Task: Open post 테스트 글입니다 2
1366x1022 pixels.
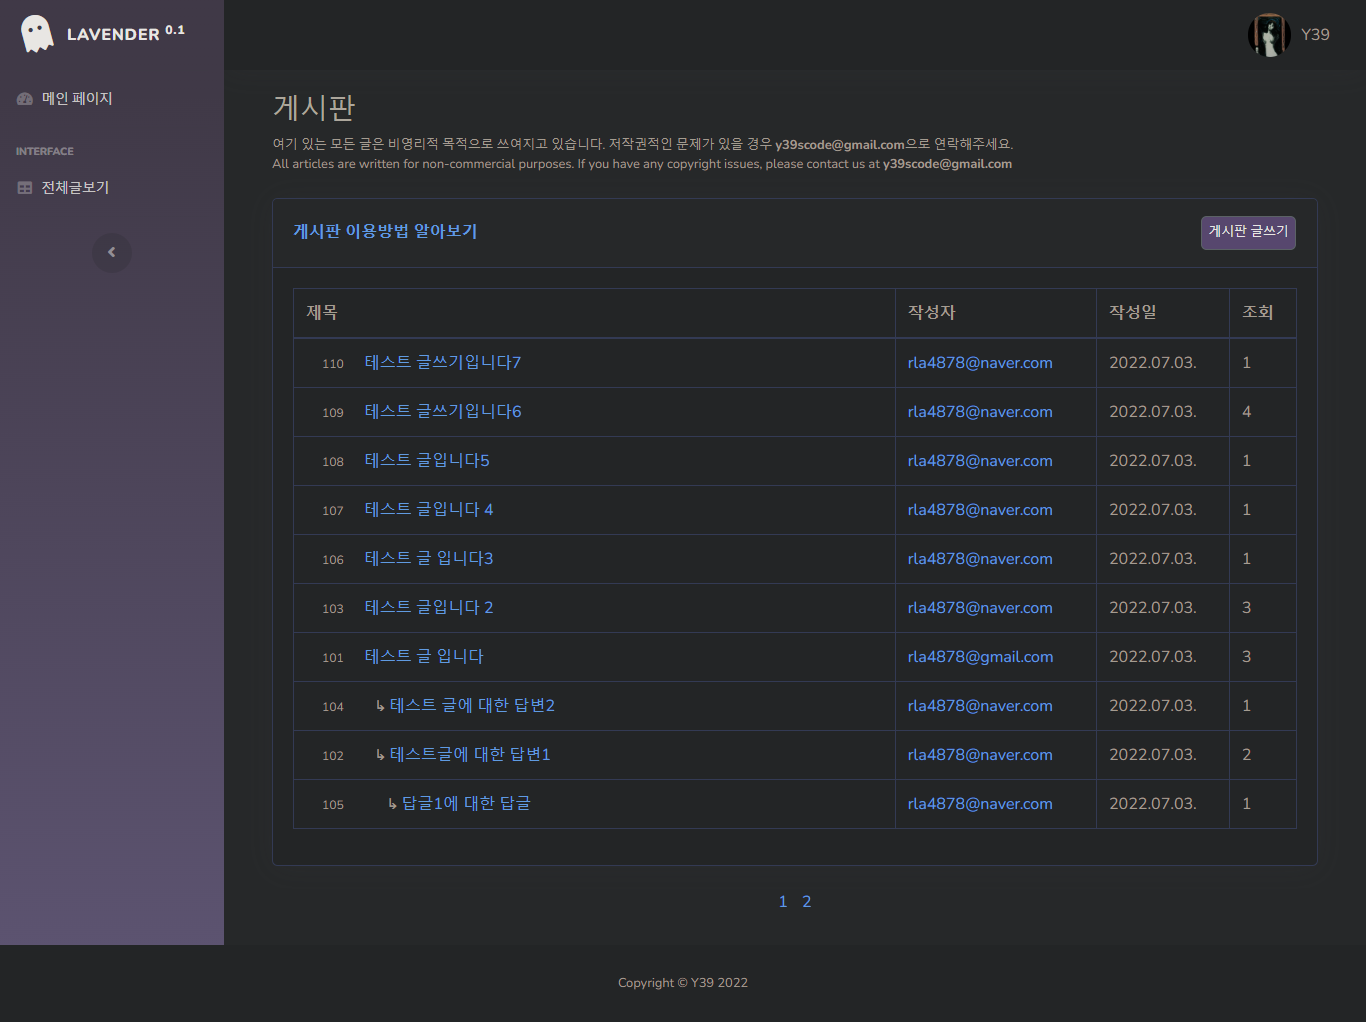Action: [429, 608]
